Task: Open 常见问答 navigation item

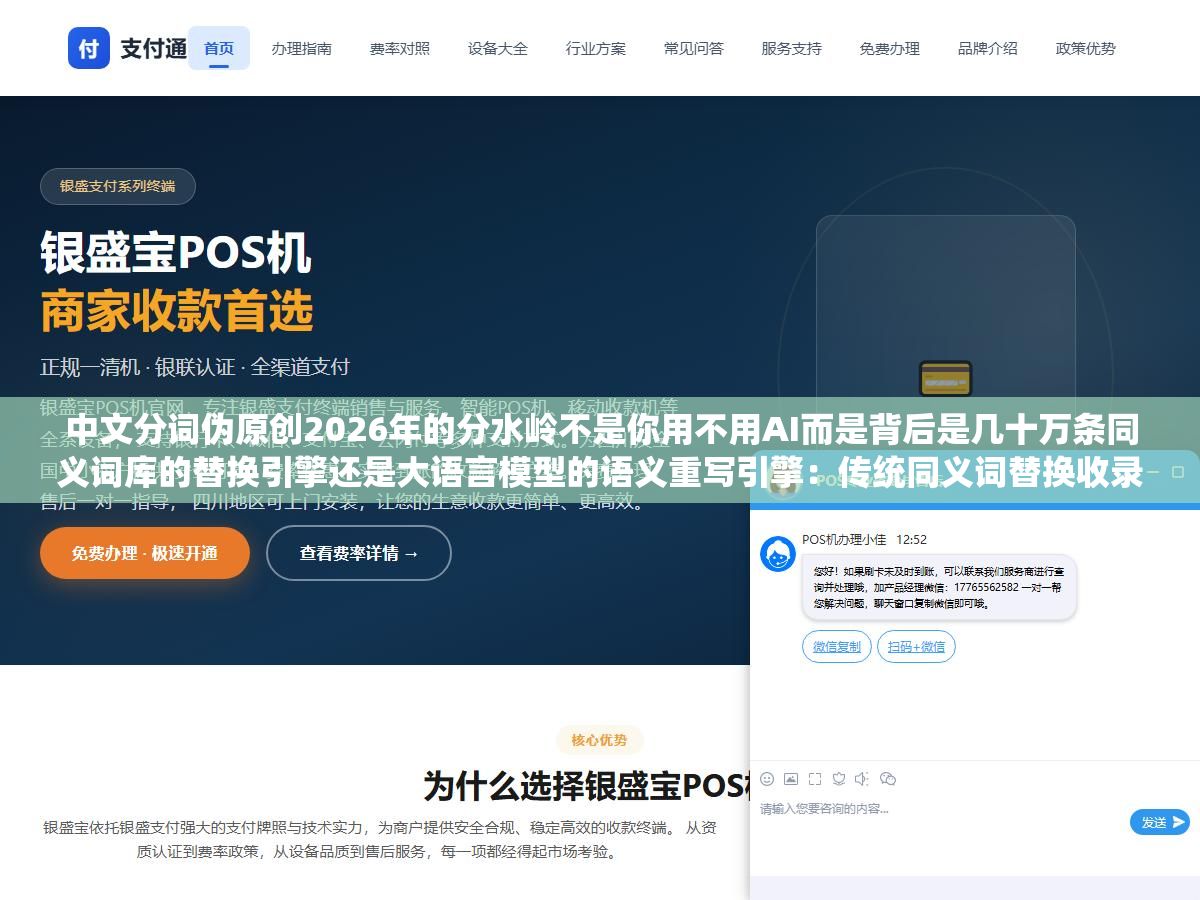Action: coord(694,48)
